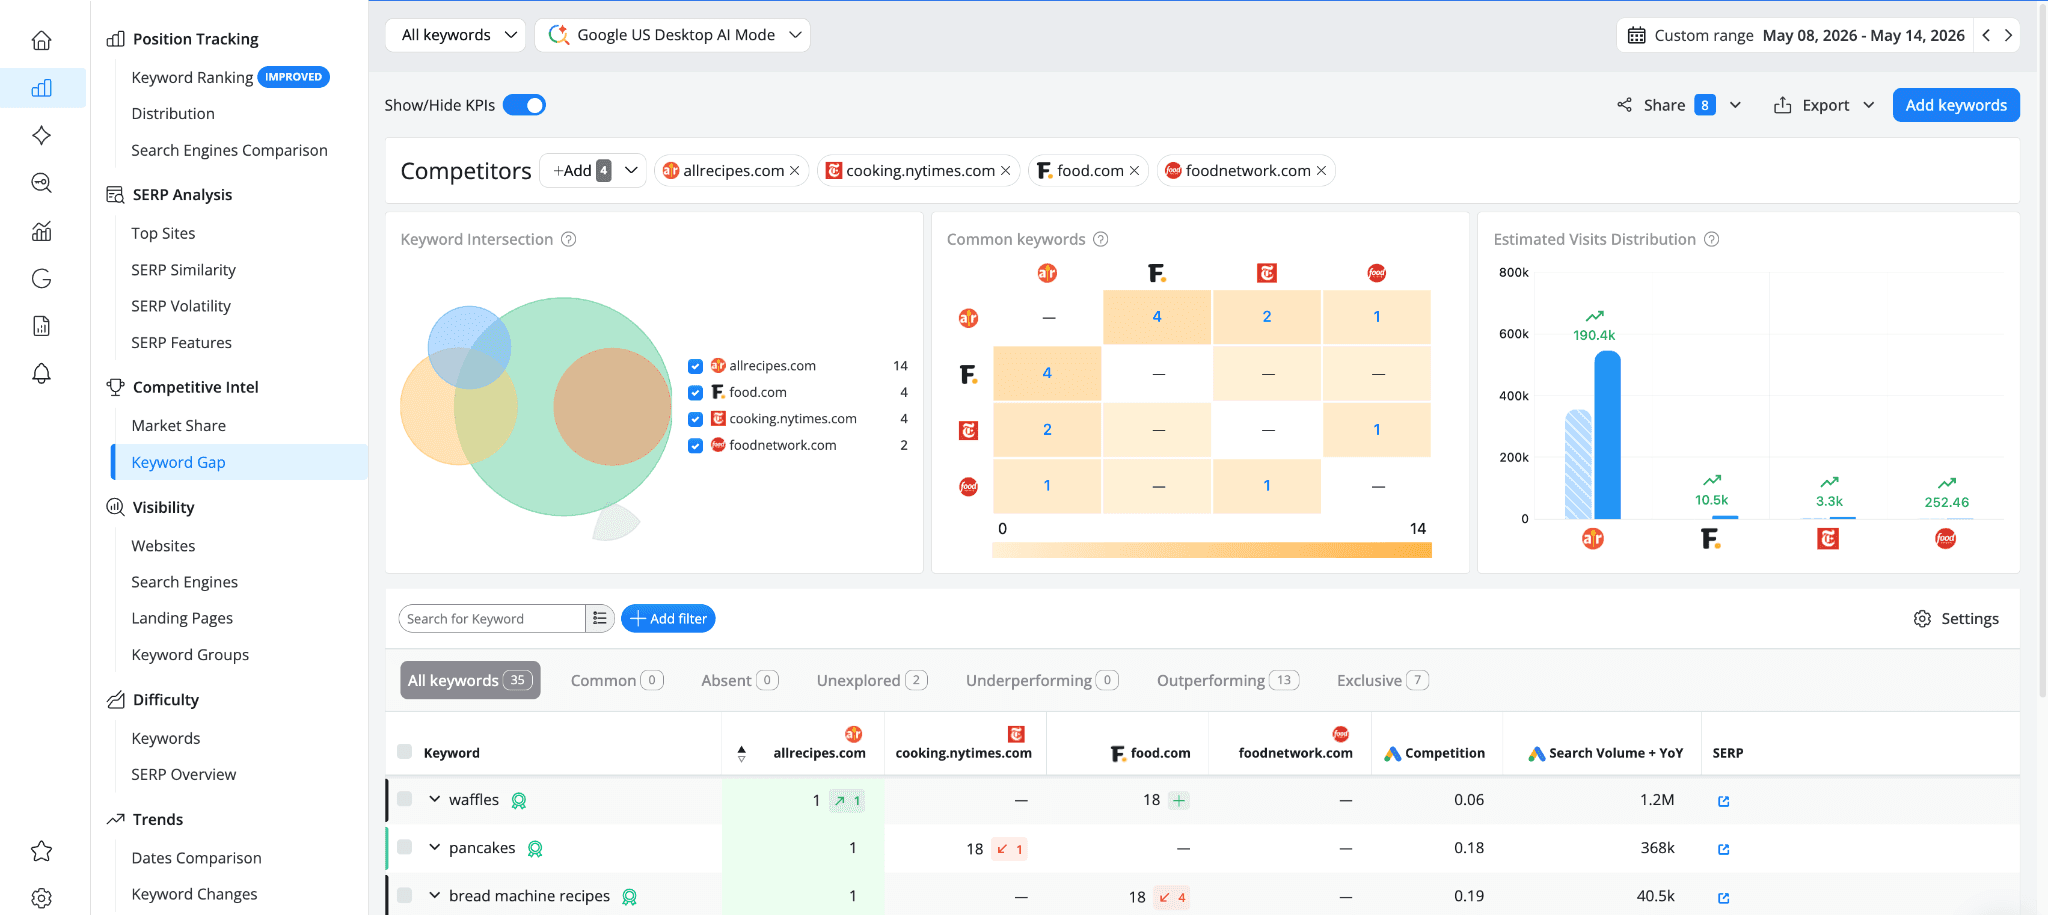Open the favorites star rail icon
The width and height of the screenshot is (2048, 915).
[41, 851]
